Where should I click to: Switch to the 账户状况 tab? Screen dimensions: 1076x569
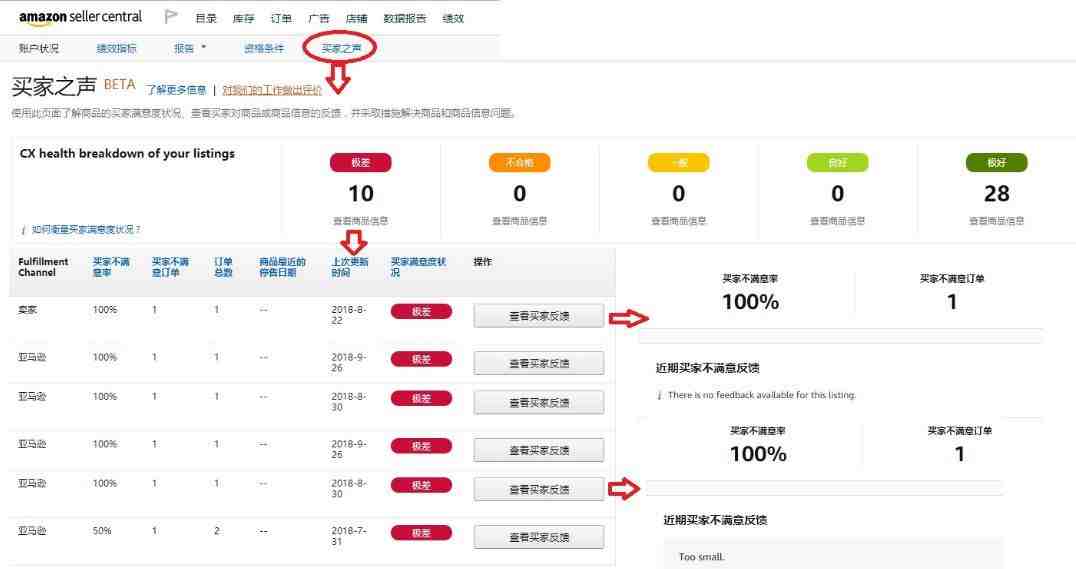pos(38,48)
